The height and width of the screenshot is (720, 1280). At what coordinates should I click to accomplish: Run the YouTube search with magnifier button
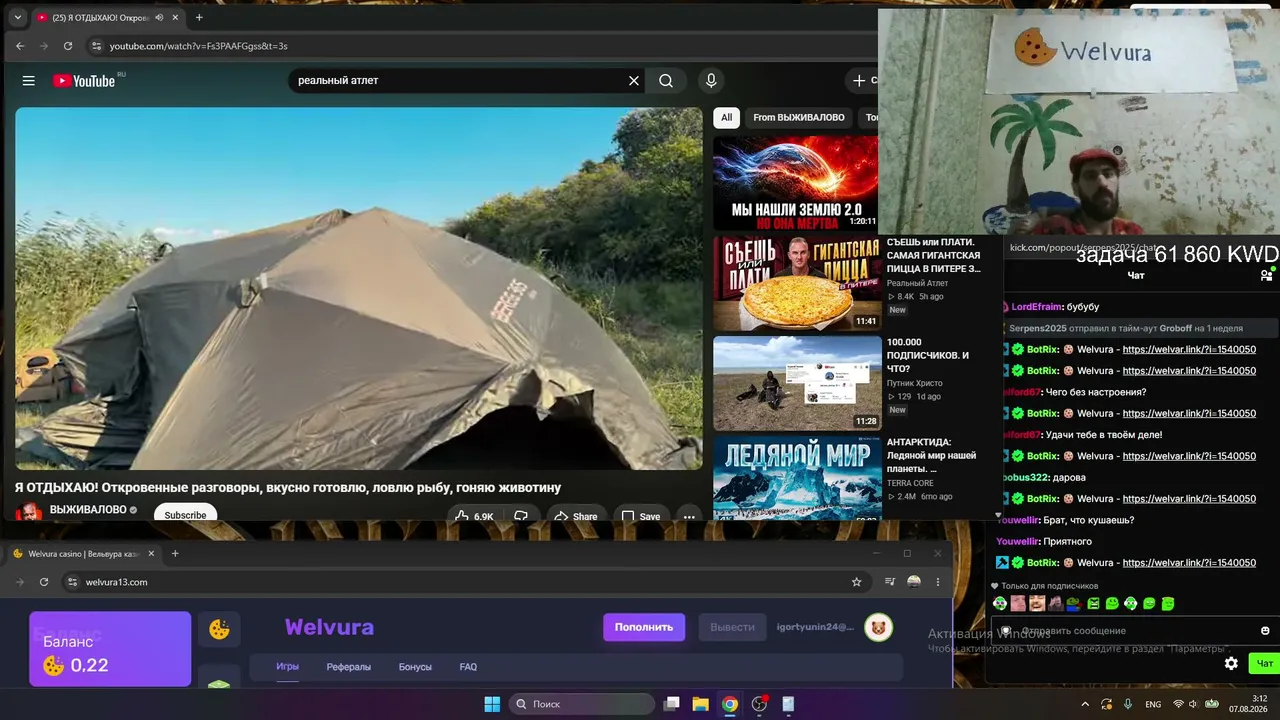pos(666,81)
